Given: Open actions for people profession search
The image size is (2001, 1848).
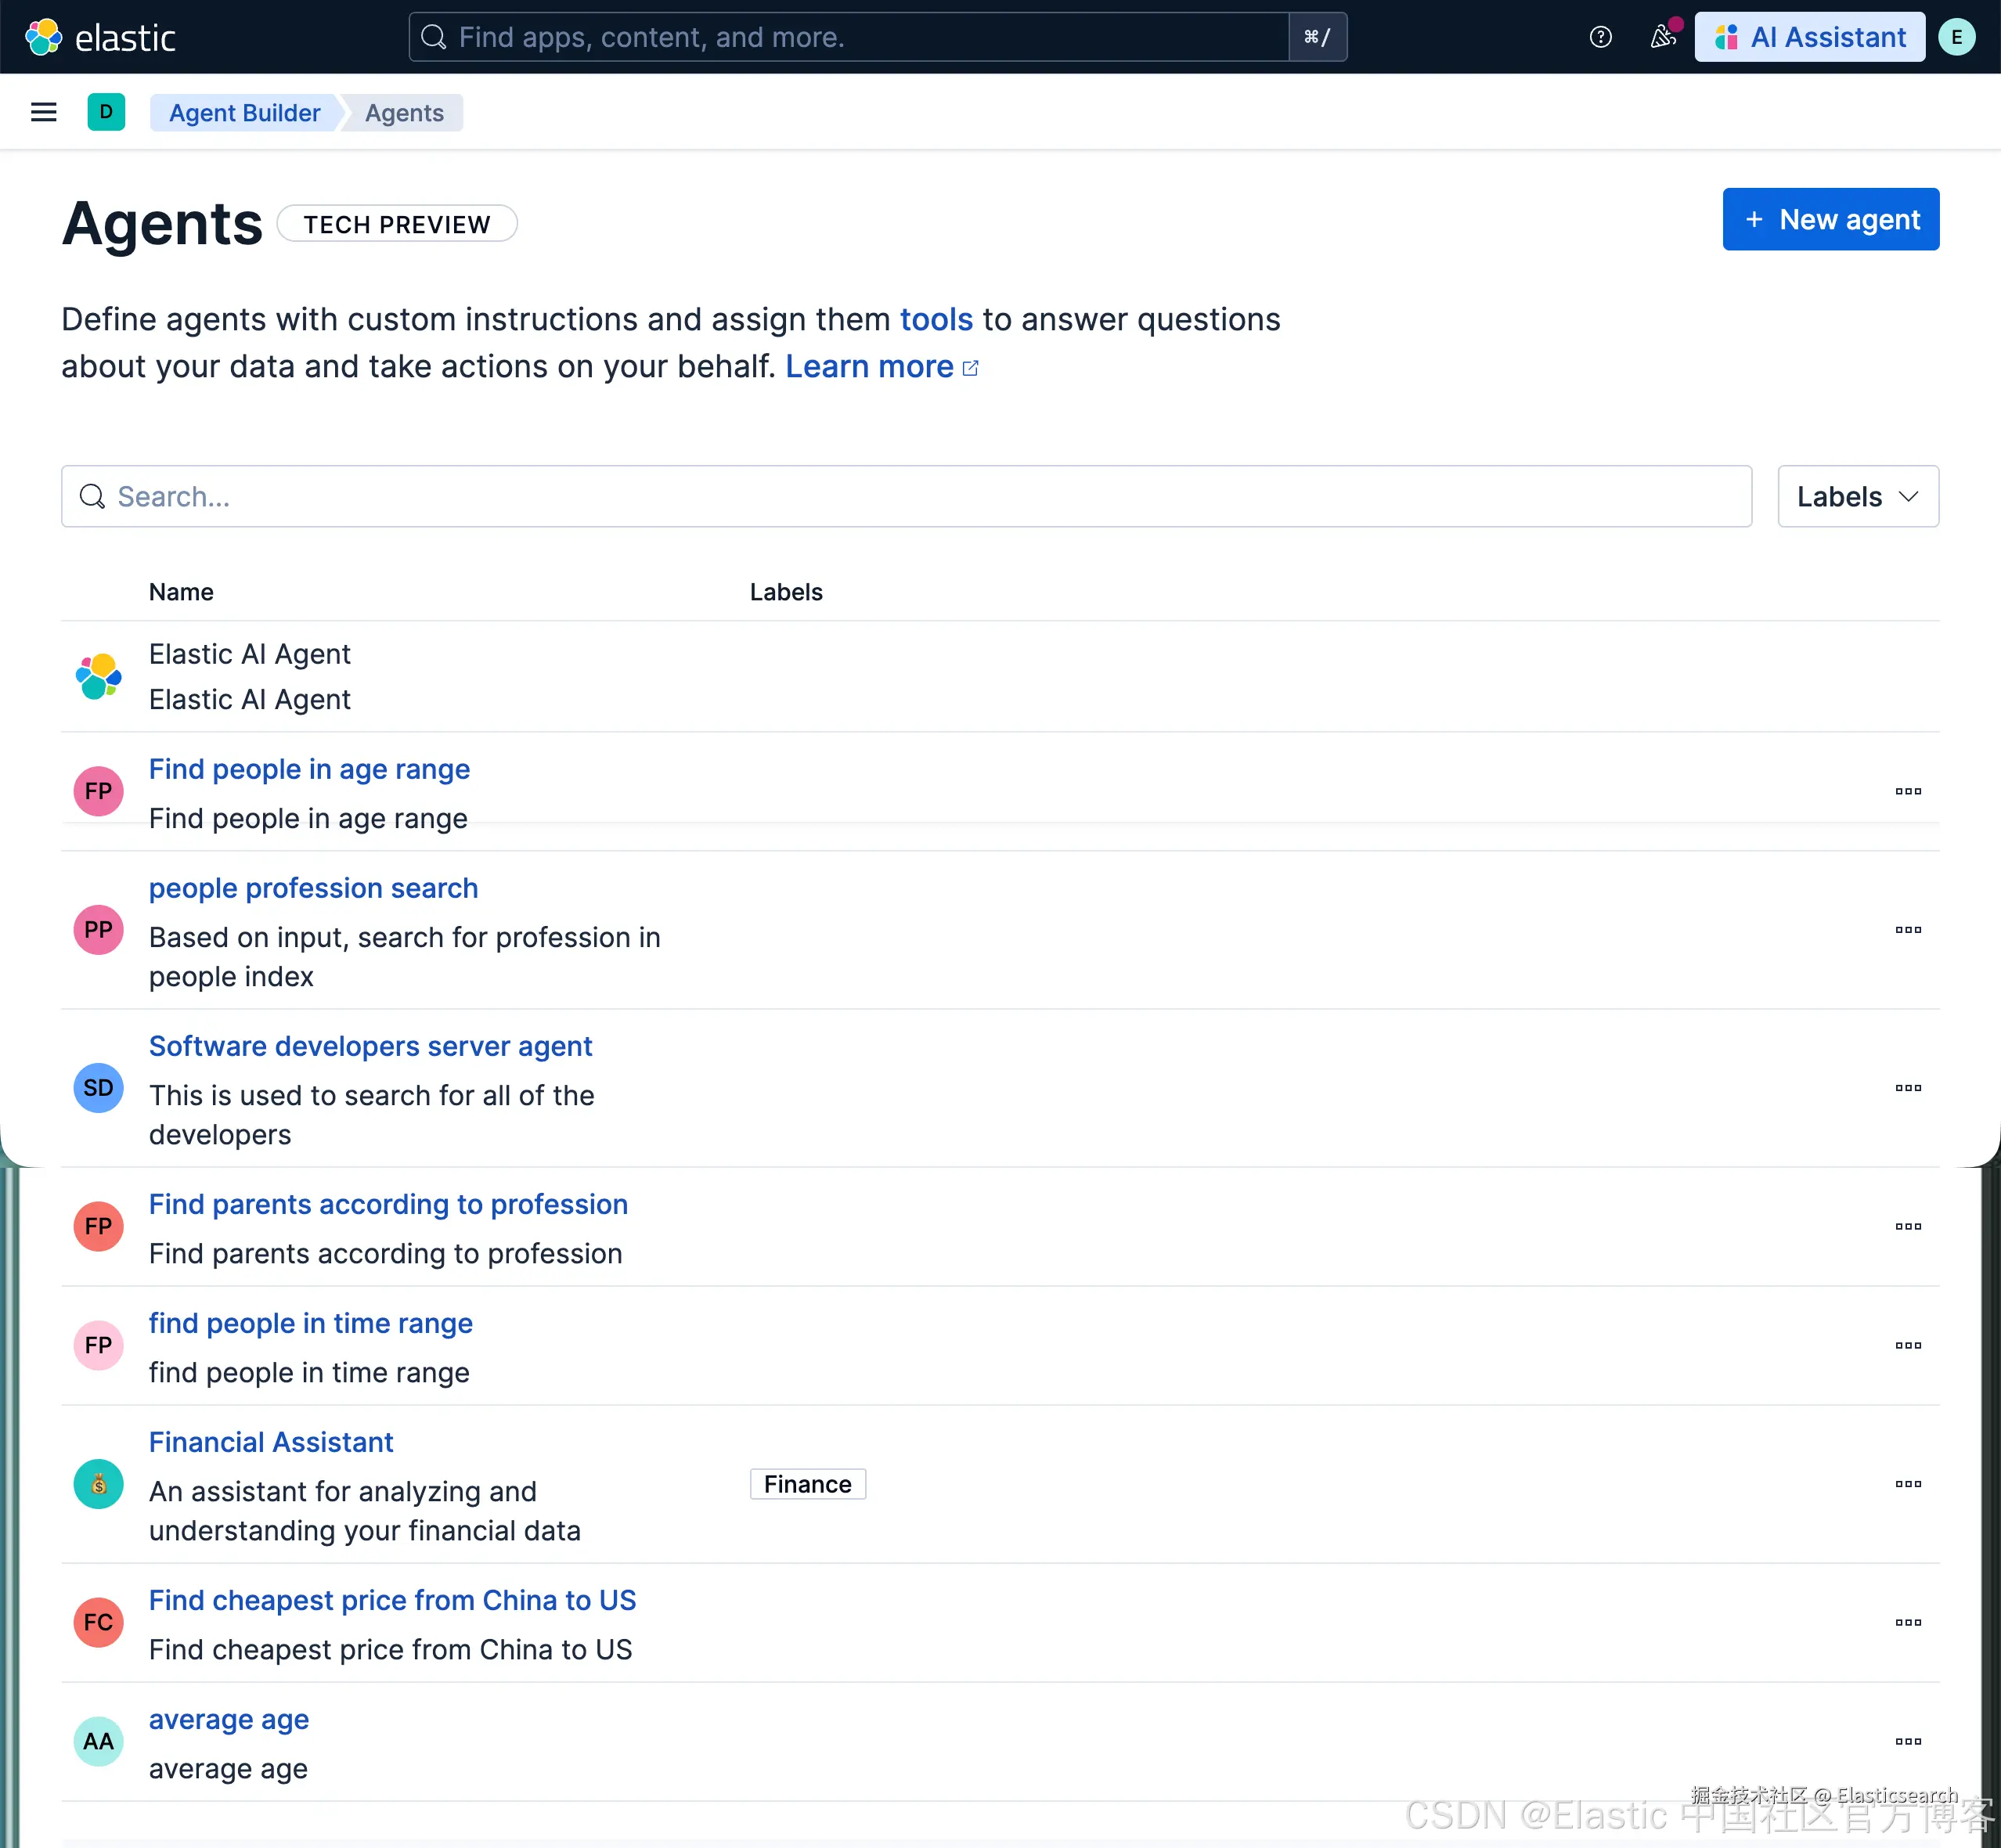Looking at the screenshot, I should tap(1907, 930).
